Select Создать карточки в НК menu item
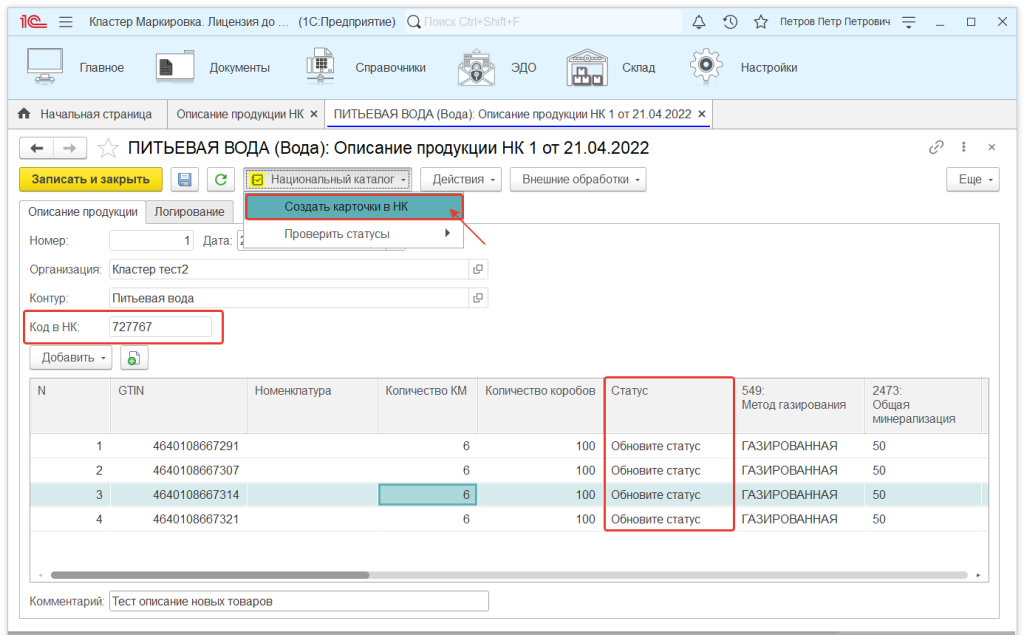Viewport: 1024px width, 635px height. (x=354, y=206)
